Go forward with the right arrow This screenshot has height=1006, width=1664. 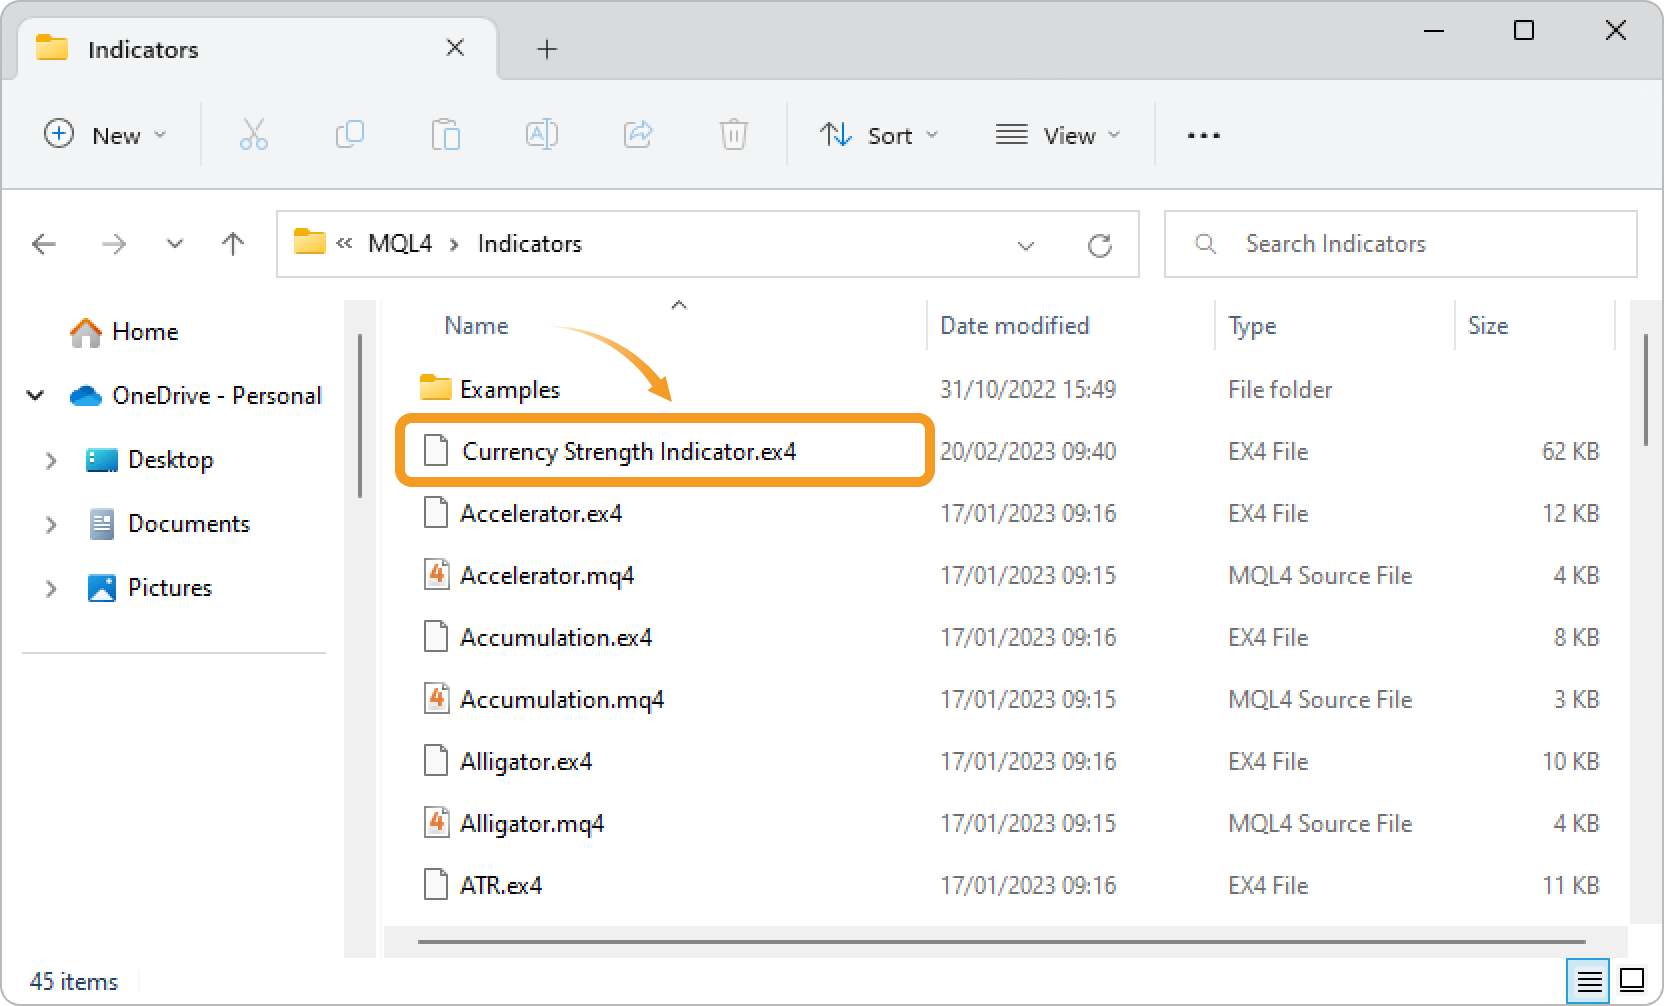click(114, 244)
